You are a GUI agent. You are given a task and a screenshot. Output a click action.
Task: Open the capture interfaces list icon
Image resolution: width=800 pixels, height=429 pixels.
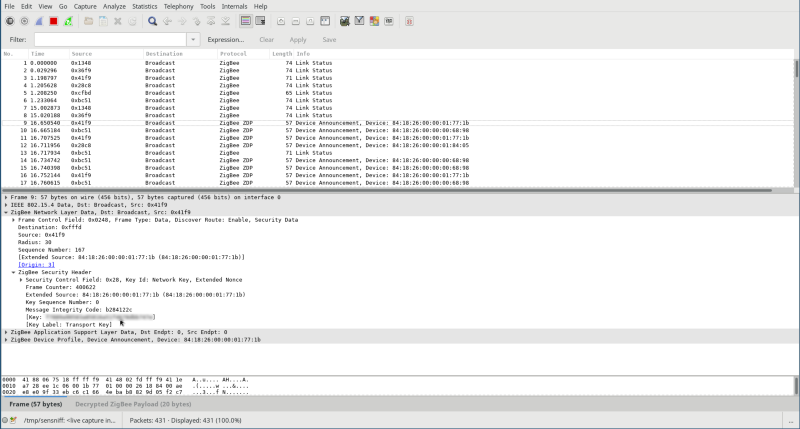pos(10,21)
